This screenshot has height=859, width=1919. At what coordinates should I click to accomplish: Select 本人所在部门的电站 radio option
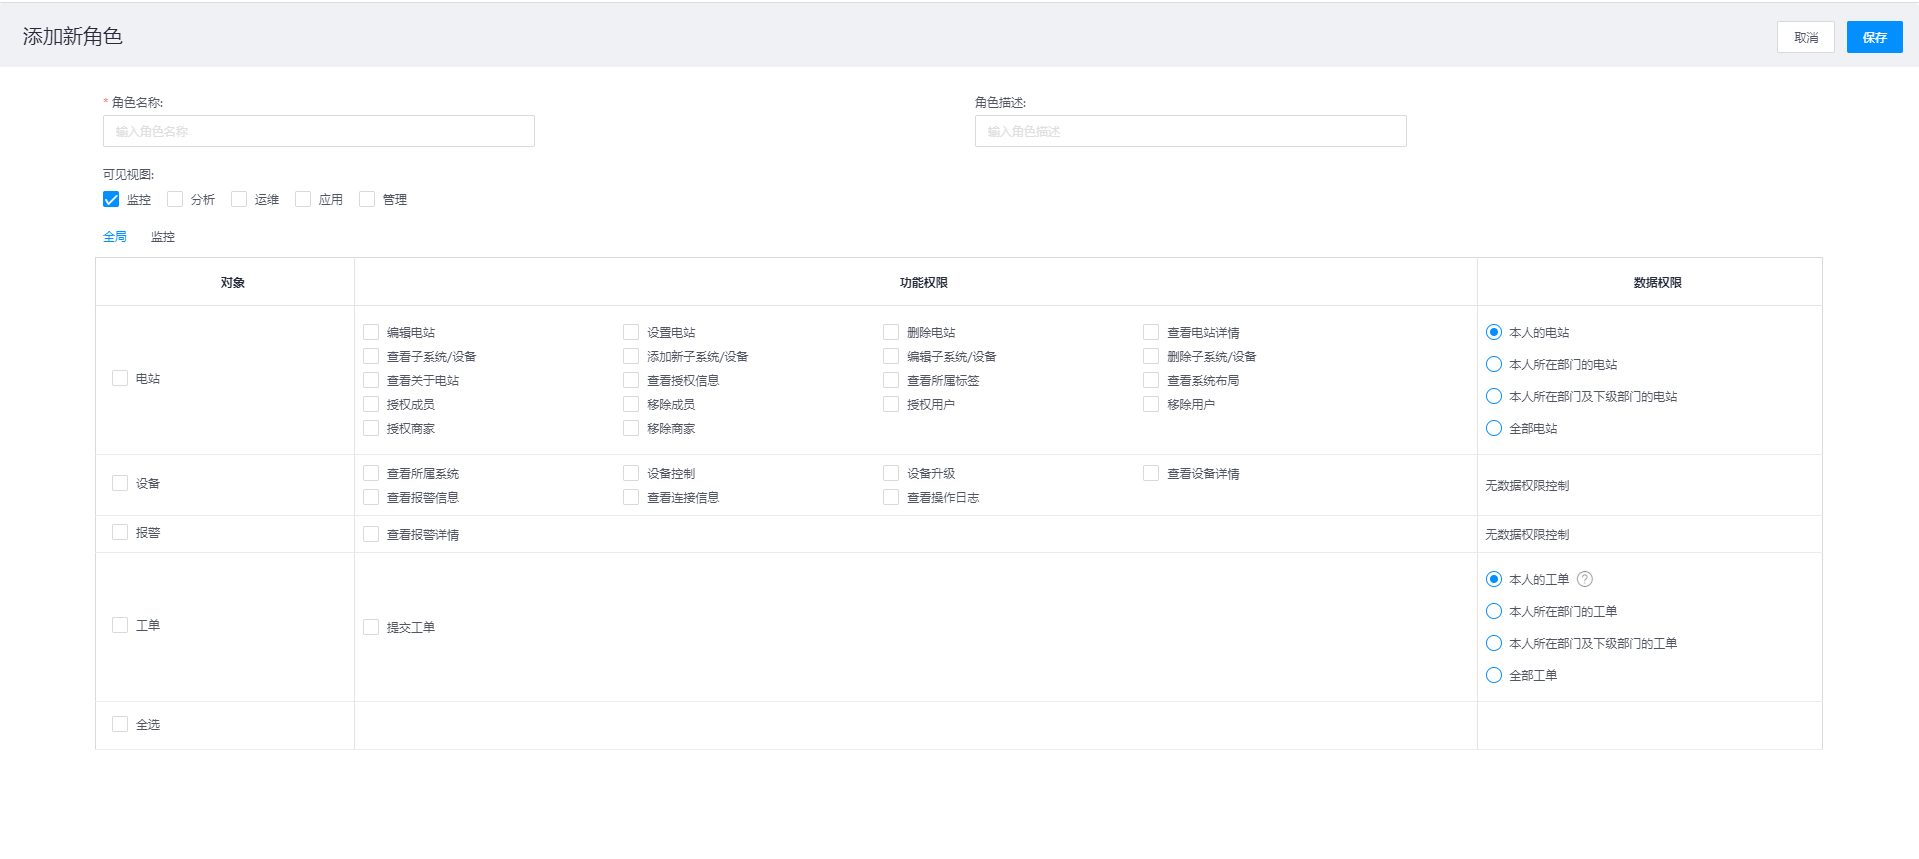tap(1494, 364)
